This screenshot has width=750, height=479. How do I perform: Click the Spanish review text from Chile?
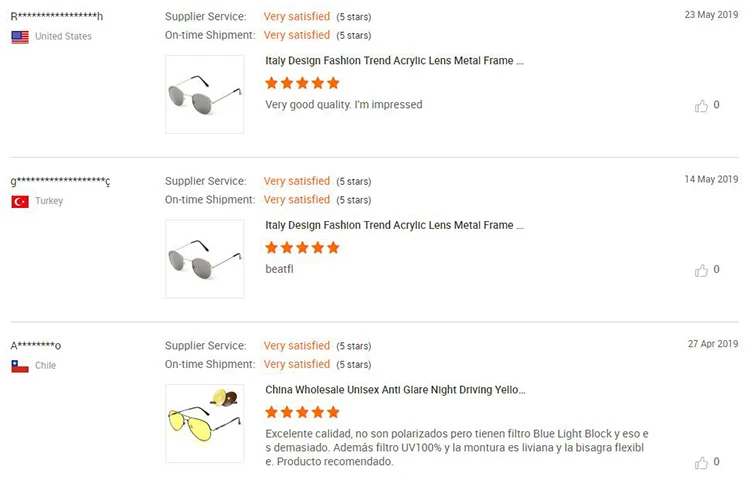pyautogui.click(x=457, y=447)
